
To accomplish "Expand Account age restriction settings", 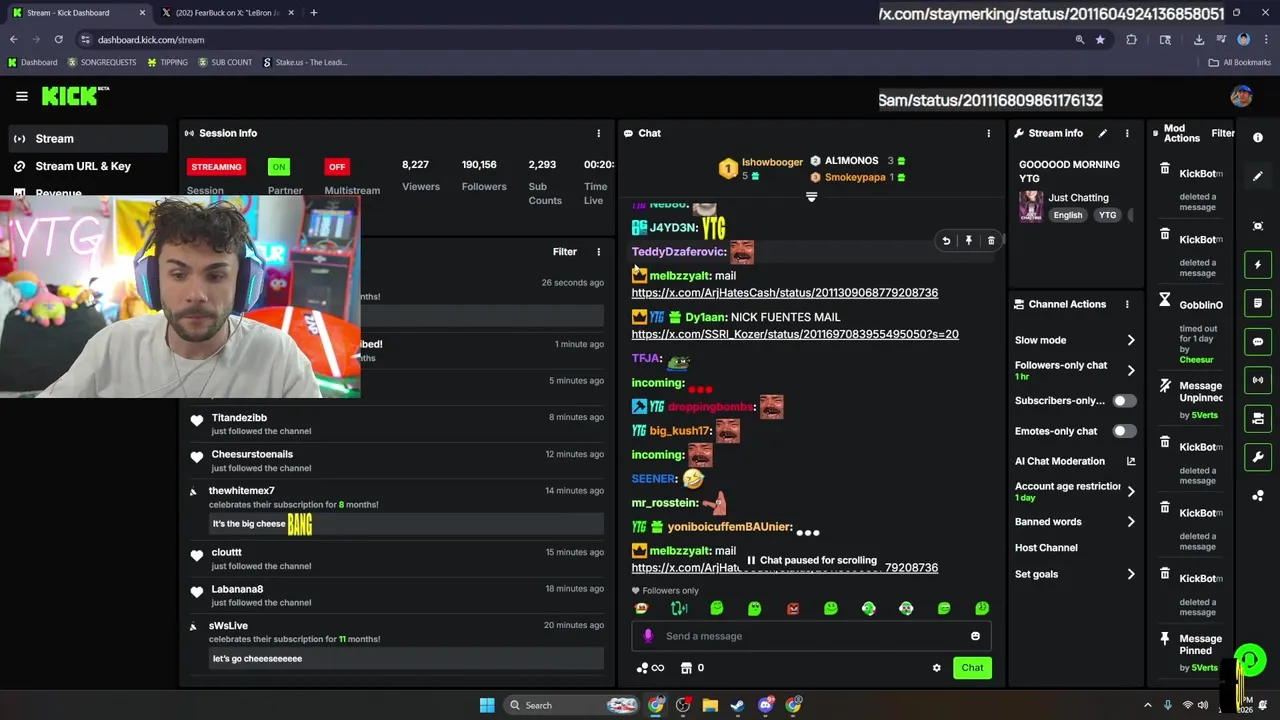I will [1131, 491].
